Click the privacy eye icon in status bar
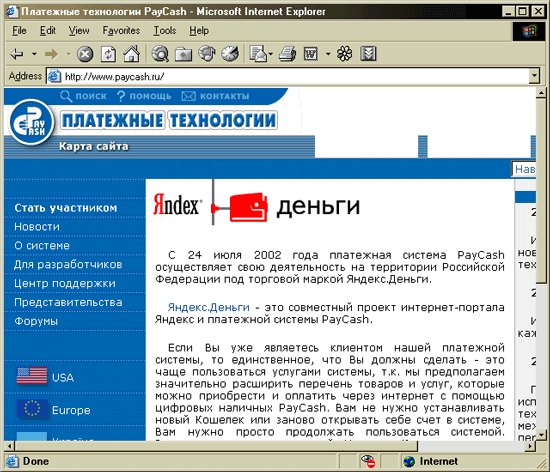 point(368,461)
